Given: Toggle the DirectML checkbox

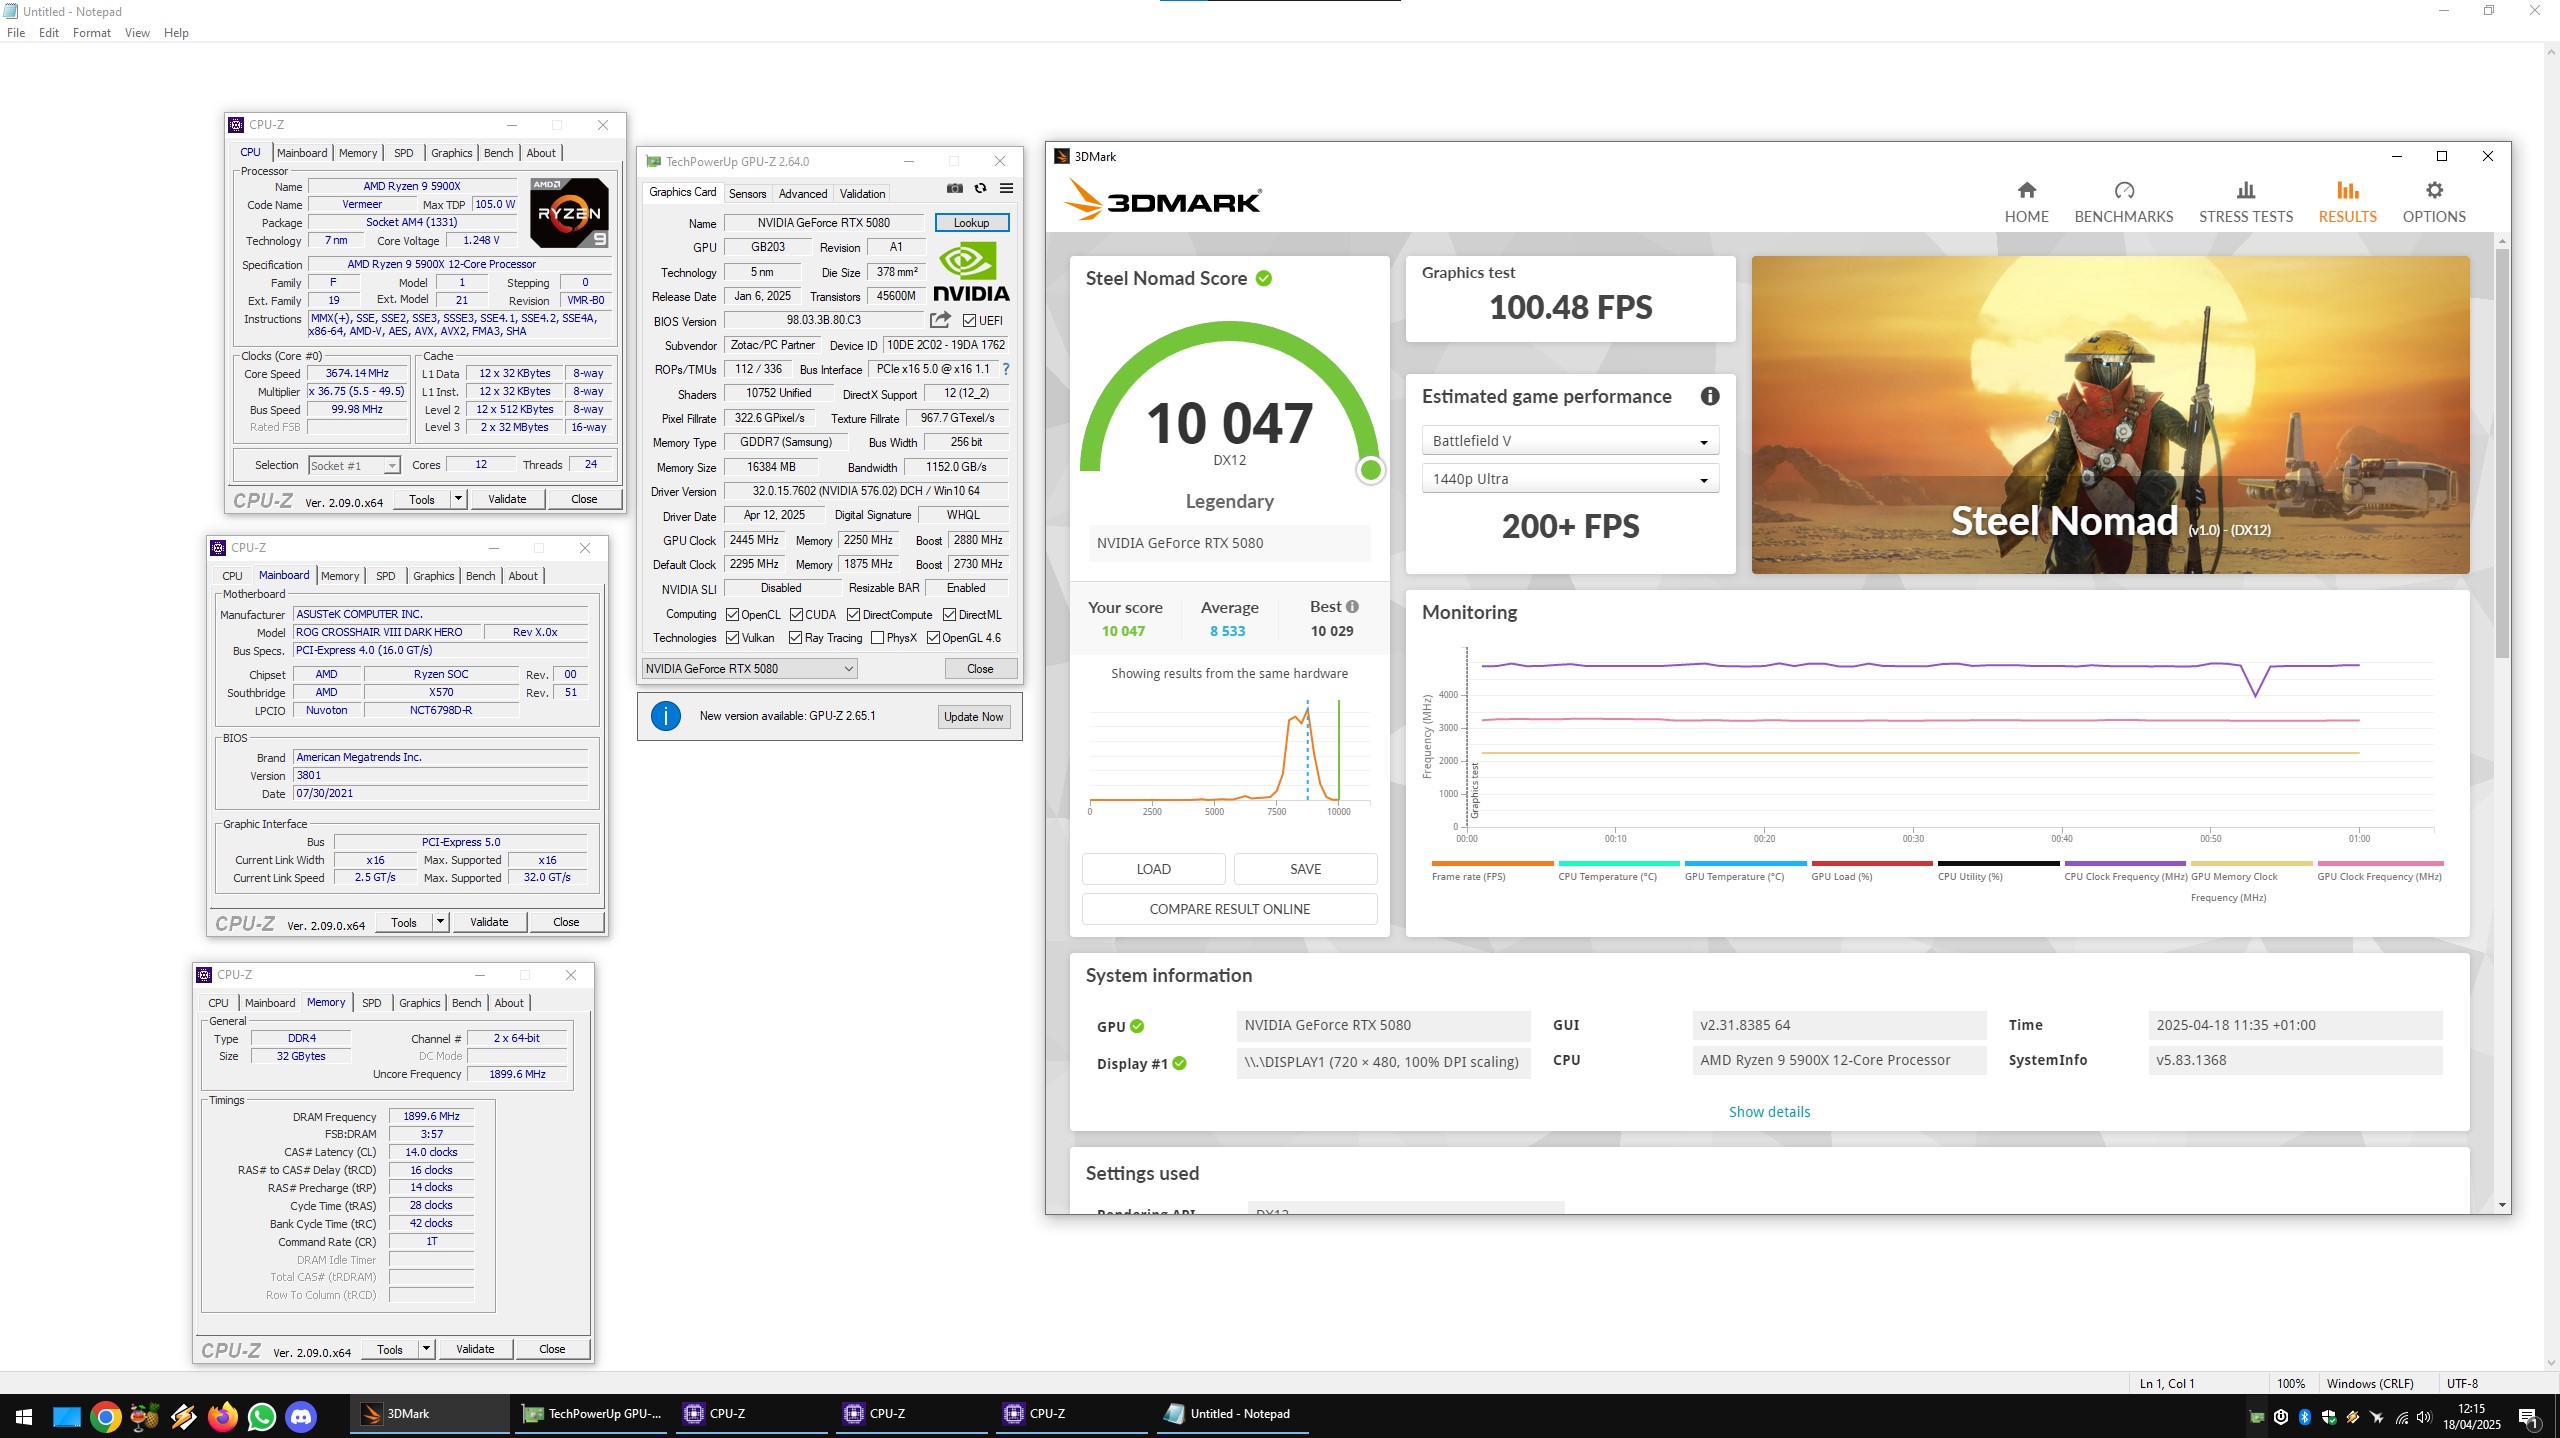Looking at the screenshot, I should (x=949, y=615).
